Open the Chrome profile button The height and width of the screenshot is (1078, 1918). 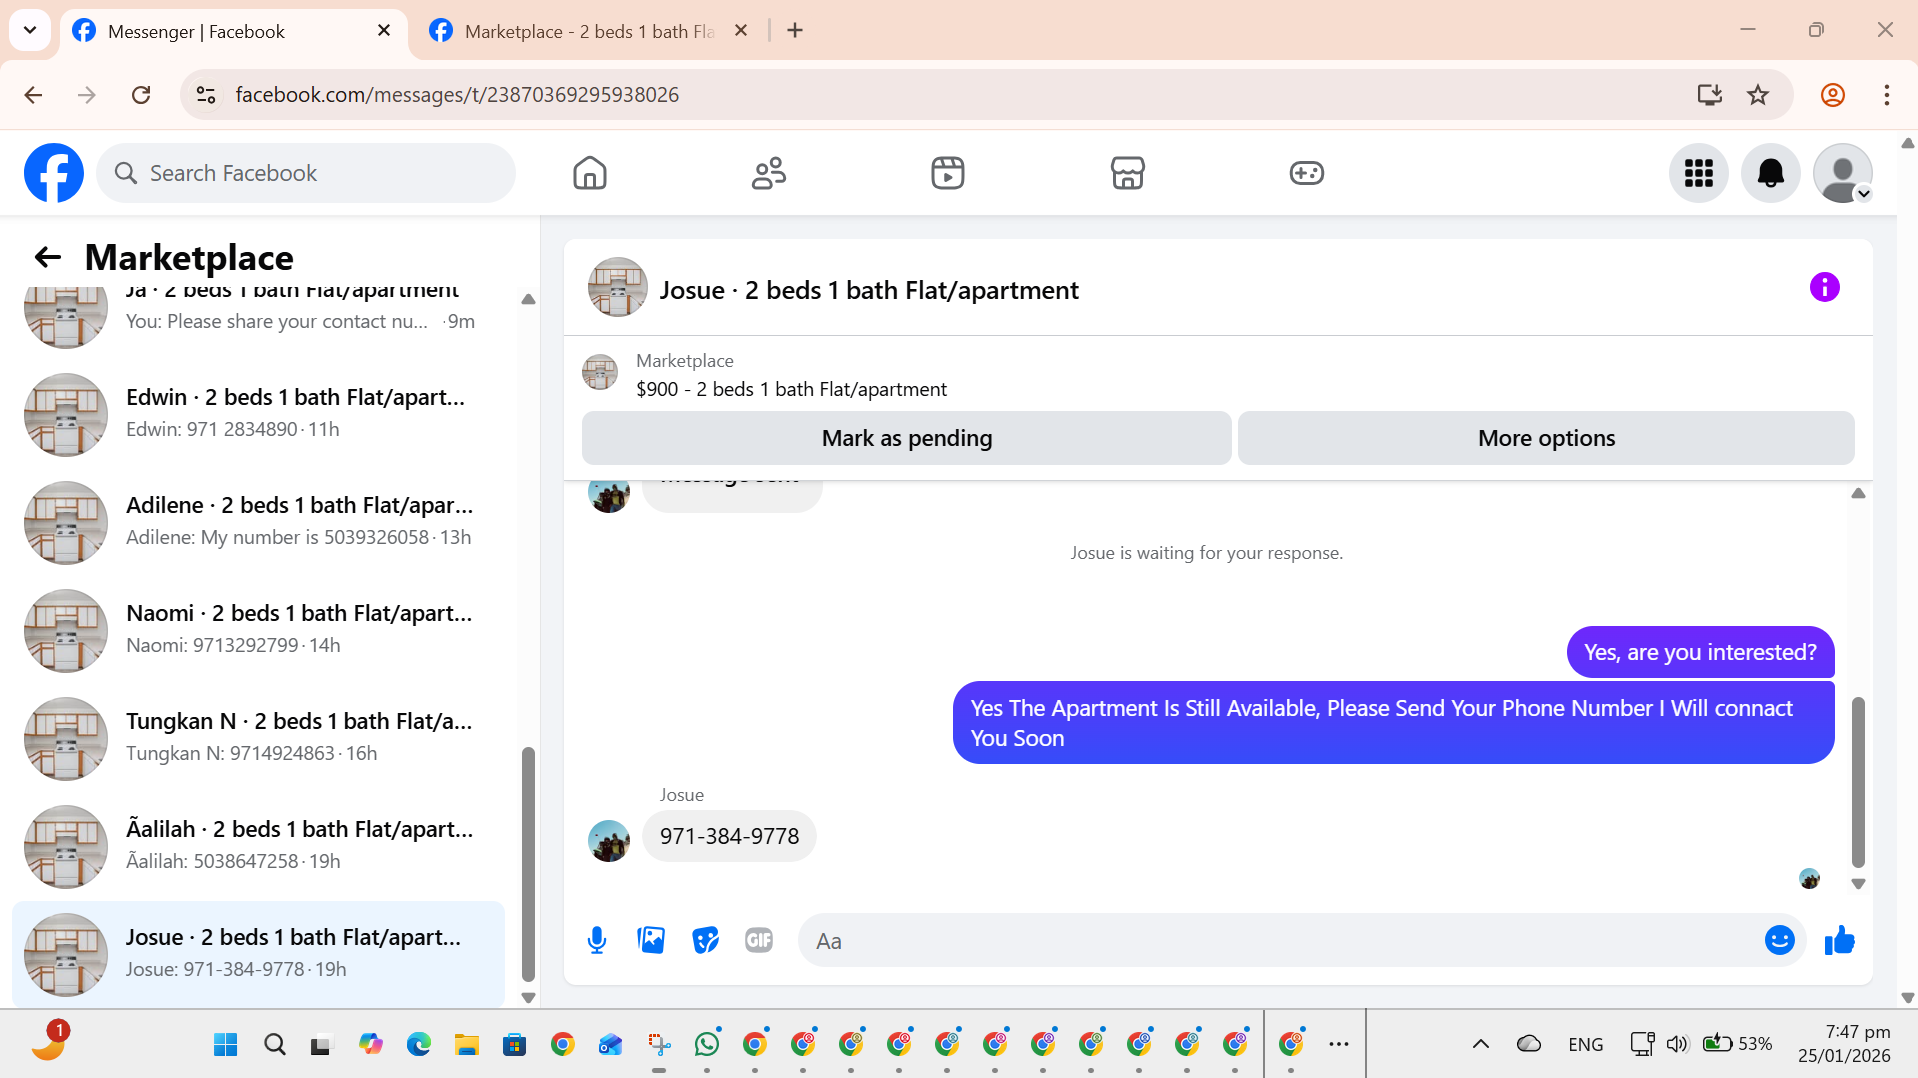pyautogui.click(x=1832, y=95)
